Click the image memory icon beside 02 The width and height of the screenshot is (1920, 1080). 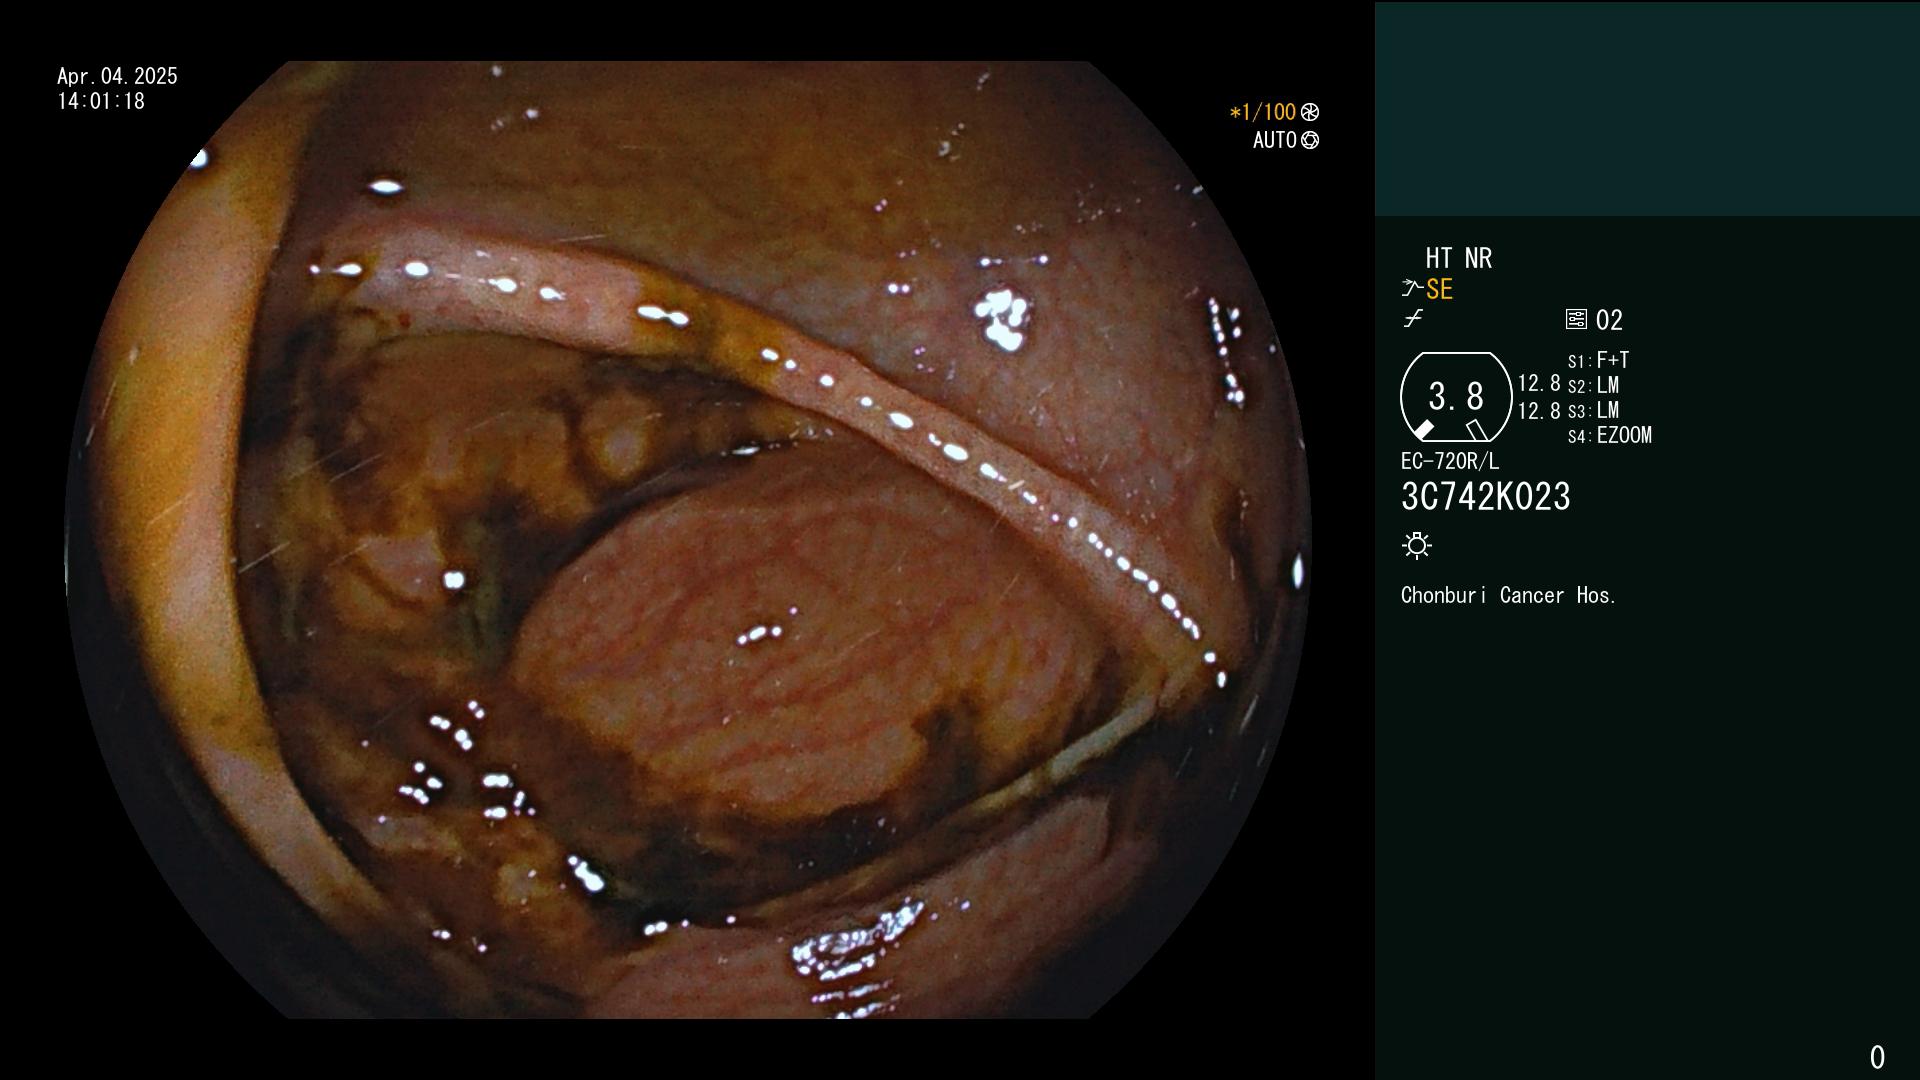coord(1576,319)
